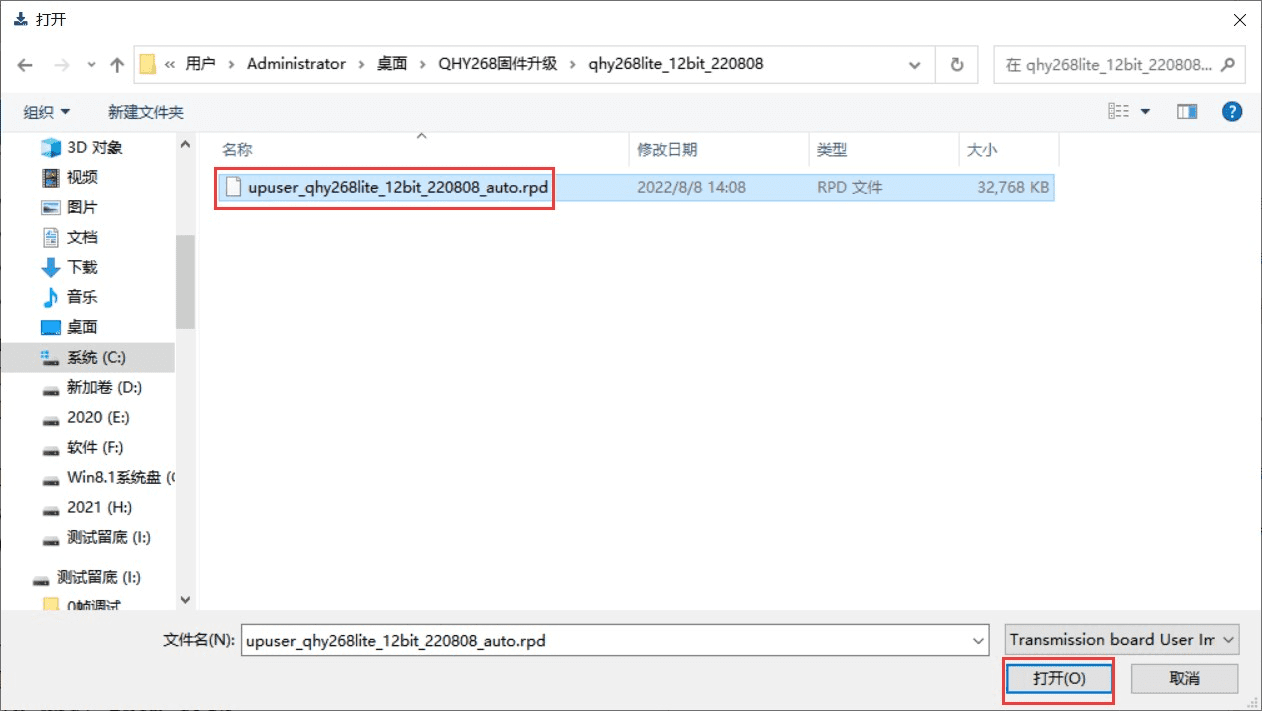Screen dimensions: 1262x711
Task: Show hidden breadcrumb parents chevron
Action: click(x=170, y=64)
